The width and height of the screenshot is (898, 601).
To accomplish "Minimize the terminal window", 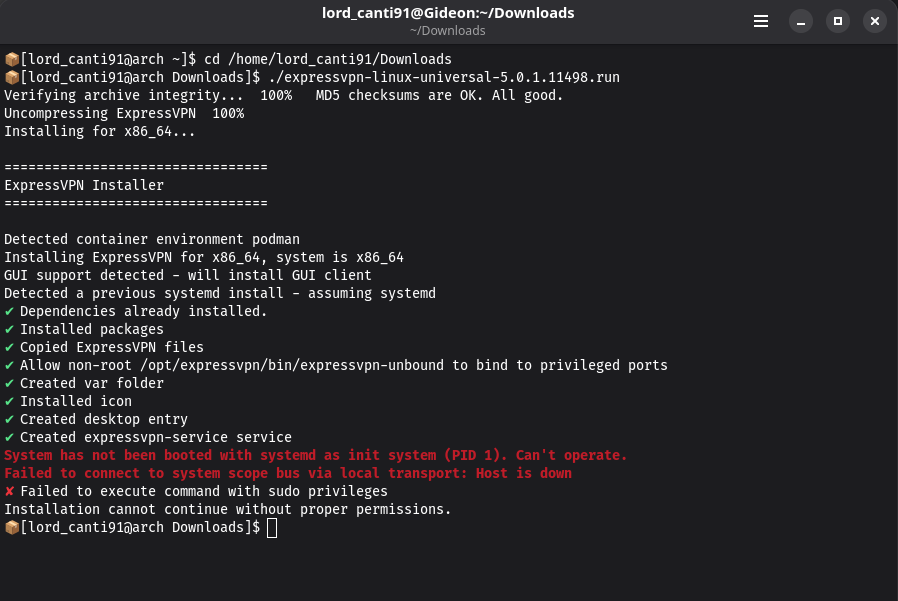I will (800, 21).
